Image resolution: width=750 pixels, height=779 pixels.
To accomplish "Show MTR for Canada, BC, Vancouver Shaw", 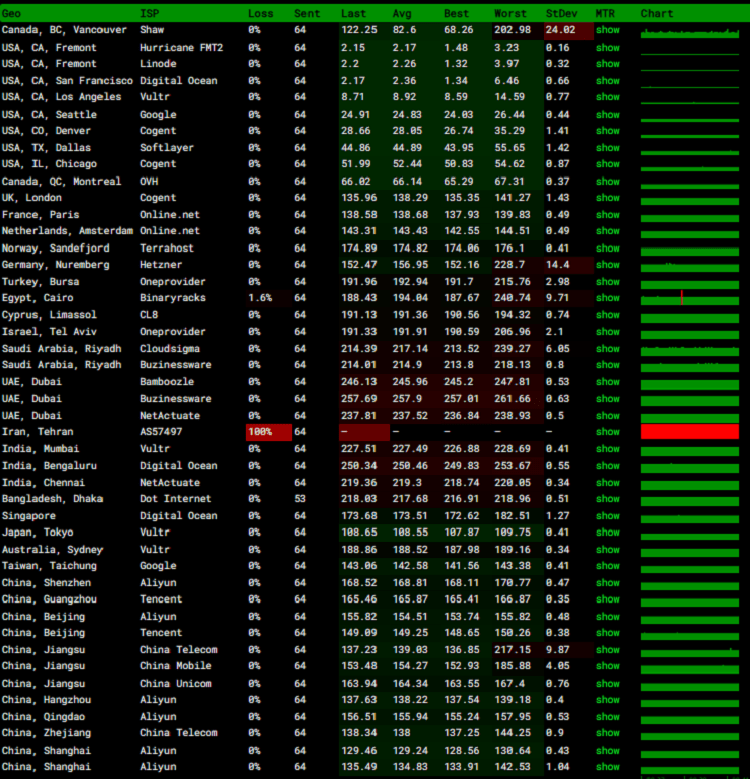I will (x=607, y=30).
